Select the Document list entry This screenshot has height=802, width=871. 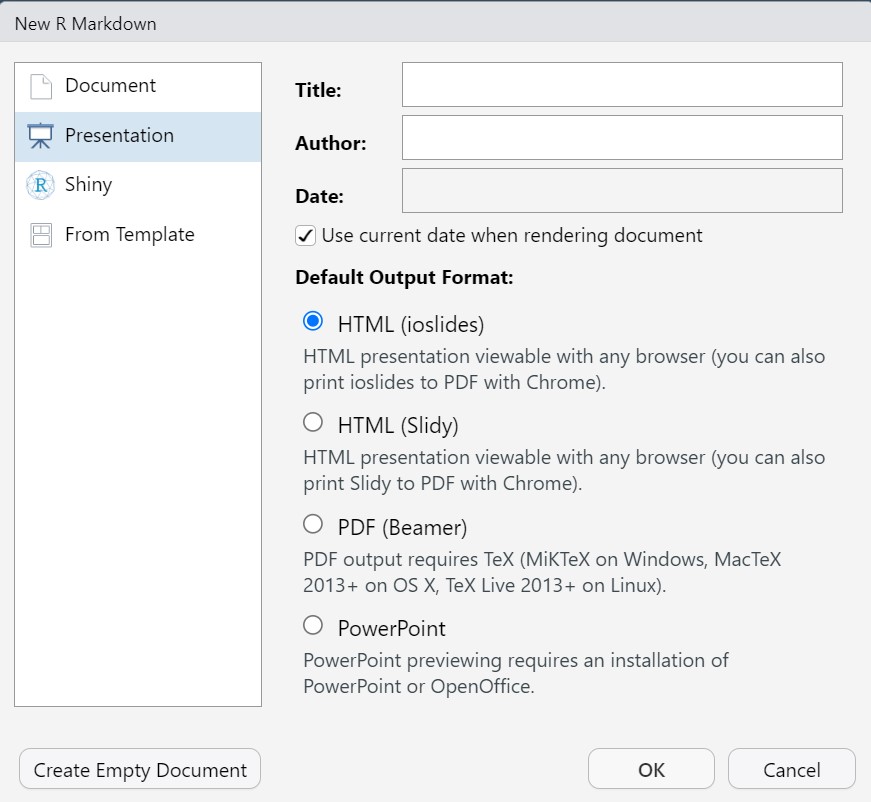138,87
